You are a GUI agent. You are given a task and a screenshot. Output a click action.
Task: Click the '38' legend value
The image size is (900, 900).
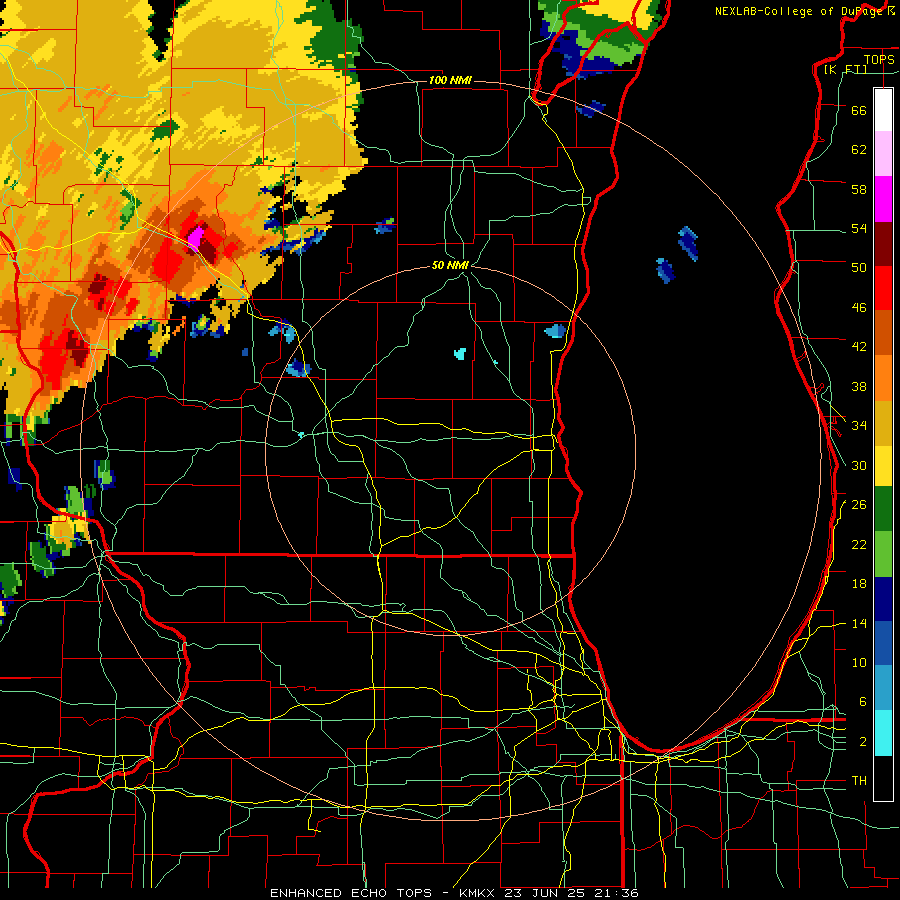point(859,387)
